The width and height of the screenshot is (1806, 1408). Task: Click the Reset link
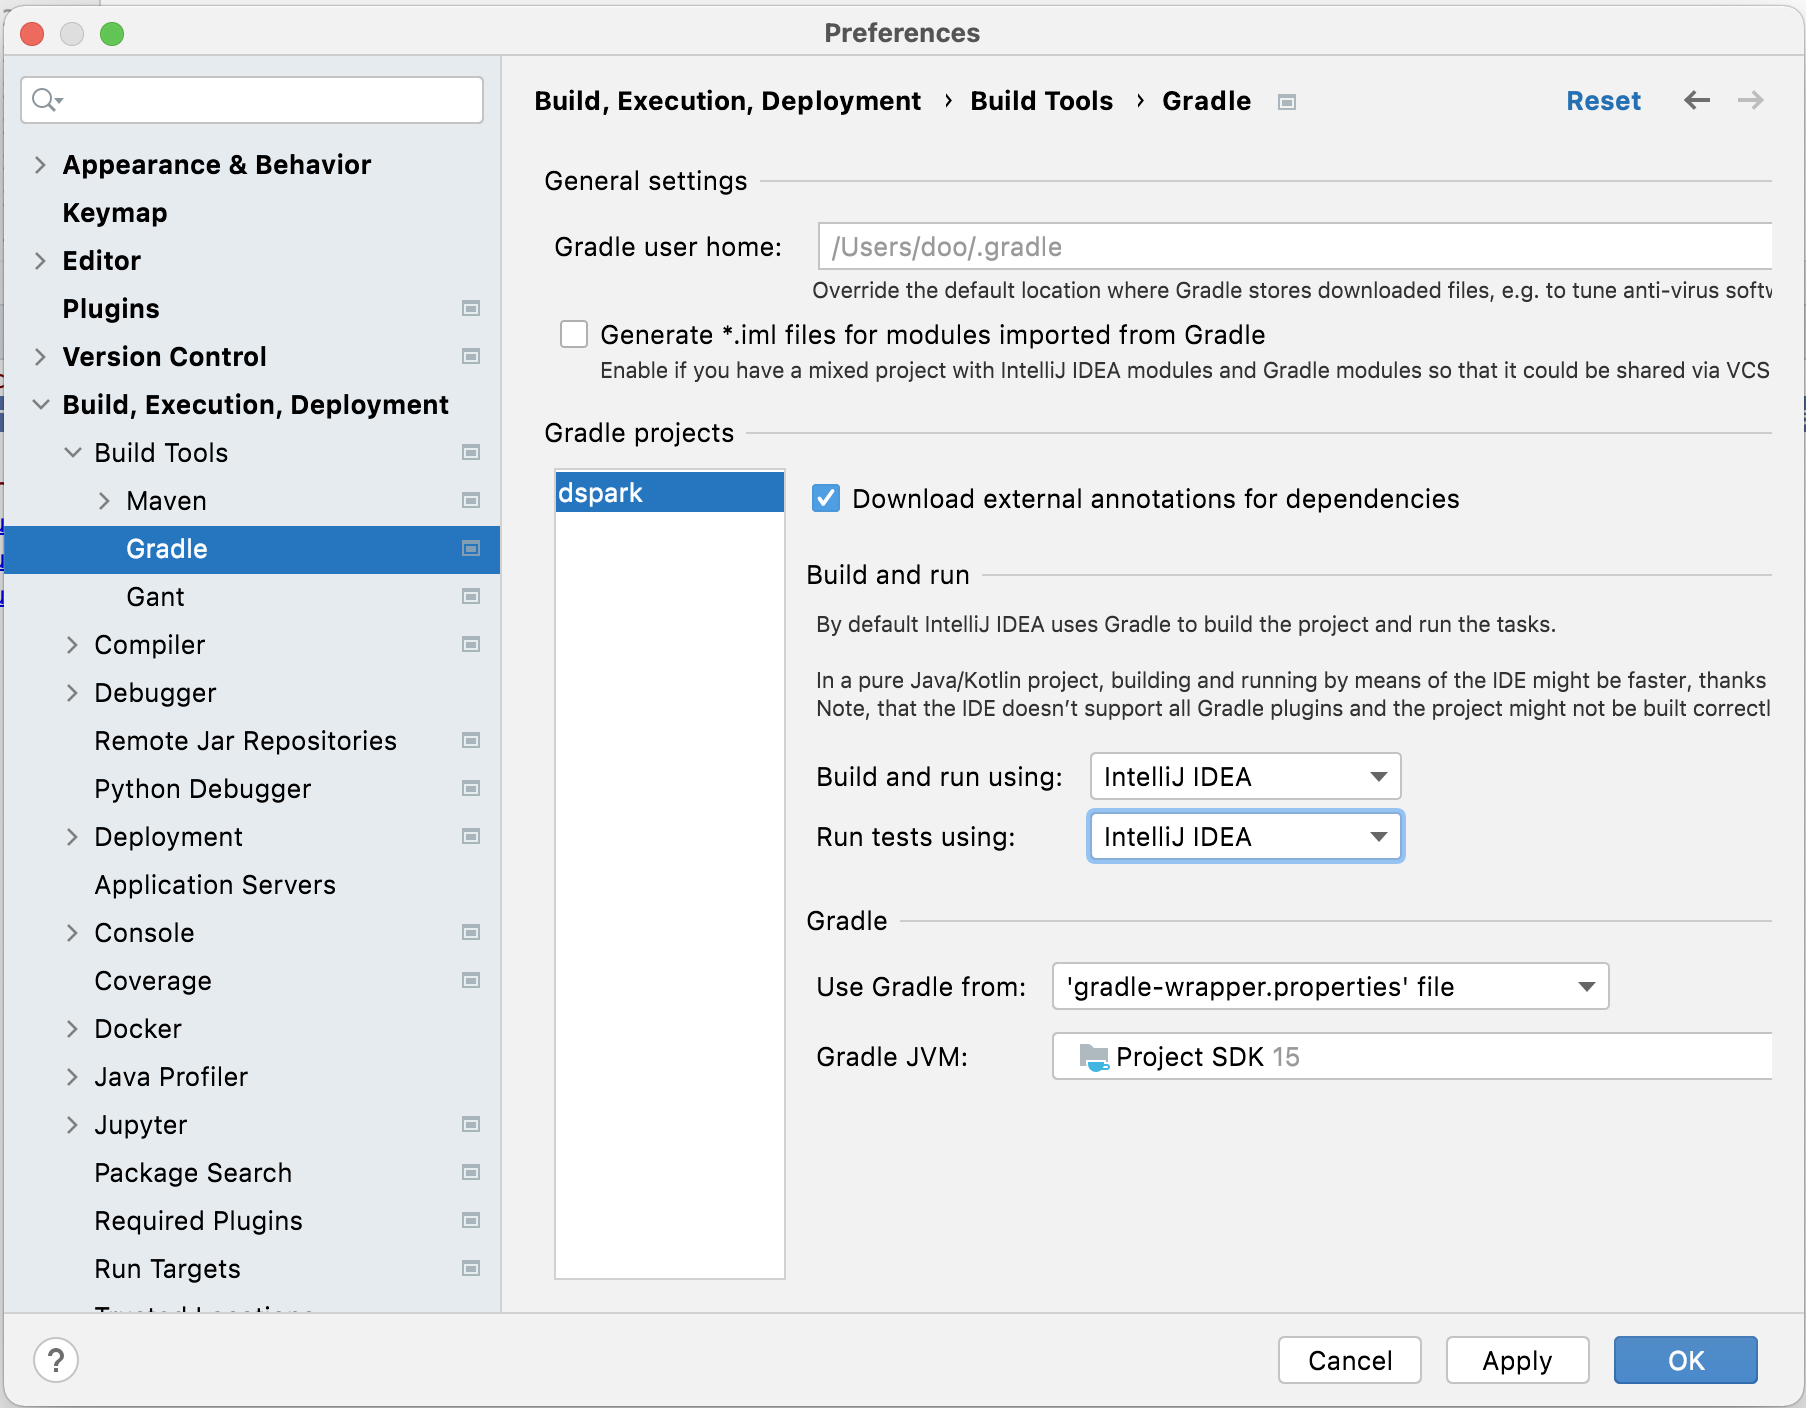pos(1603,100)
